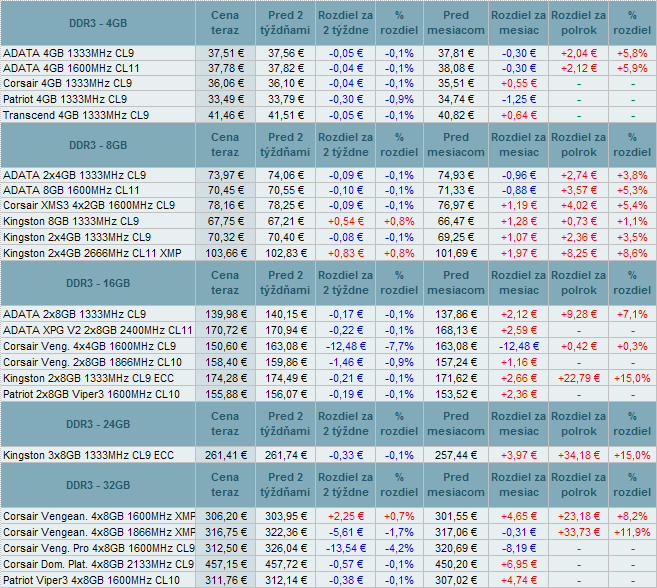657x588 pixels.
Task: Click the +2,04 € half-year difference
Action: (x=579, y=53)
